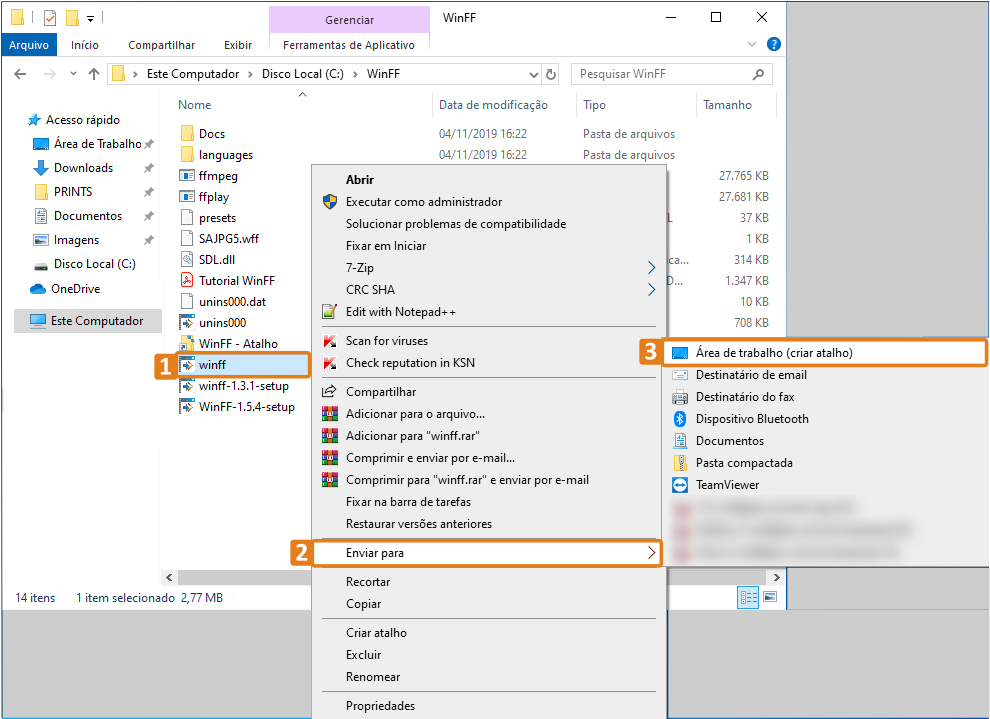Screen dimensions: 990x719
Task: Click the properties checkmark icon in title bar
Action: (x=50, y=18)
